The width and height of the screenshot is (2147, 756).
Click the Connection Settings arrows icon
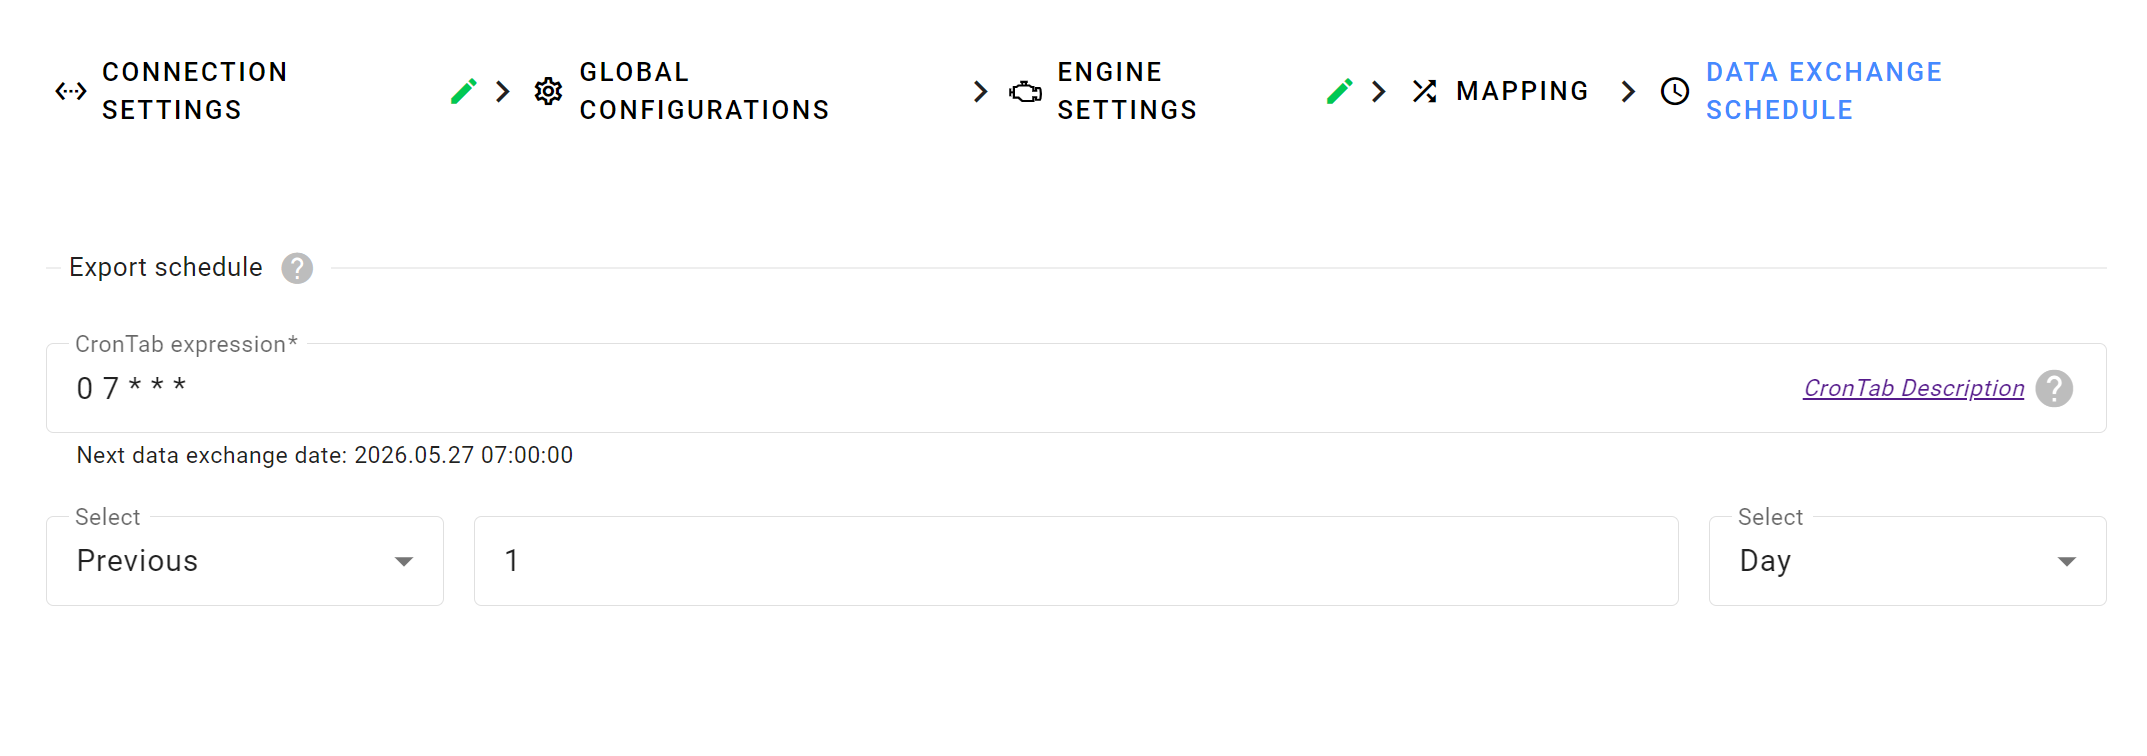pos(71,91)
